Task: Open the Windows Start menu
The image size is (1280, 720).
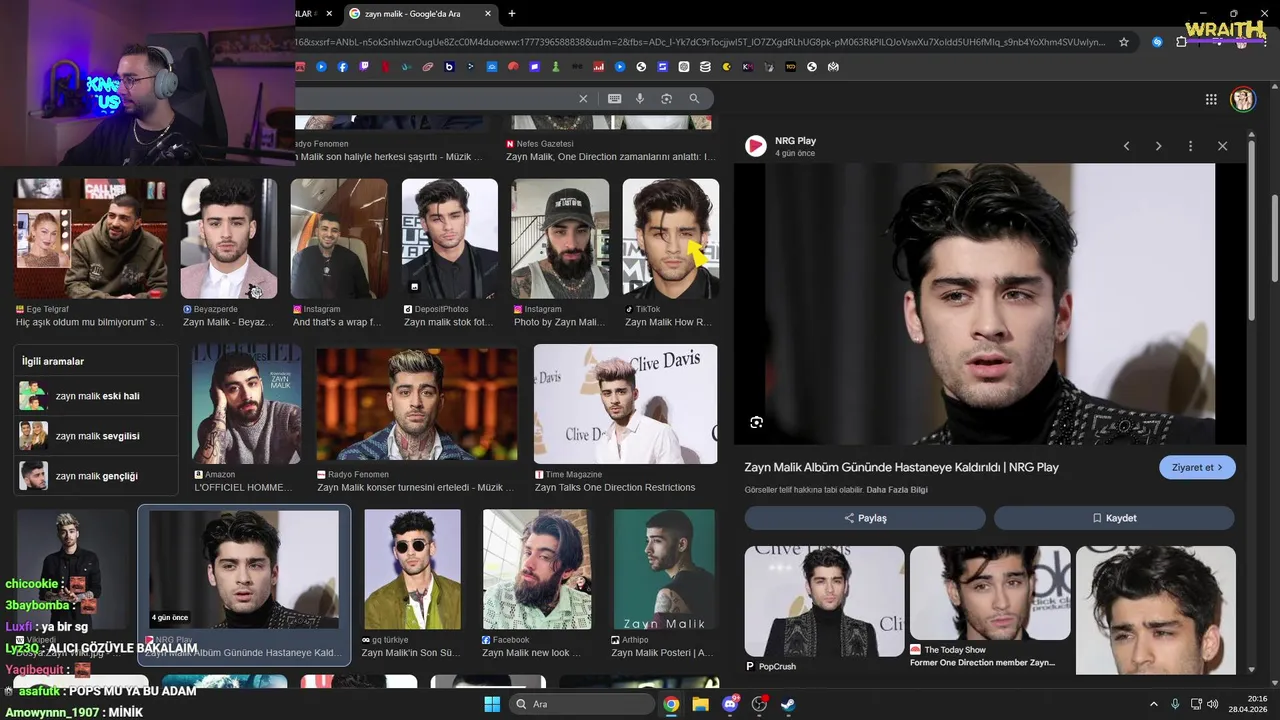Action: click(492, 704)
